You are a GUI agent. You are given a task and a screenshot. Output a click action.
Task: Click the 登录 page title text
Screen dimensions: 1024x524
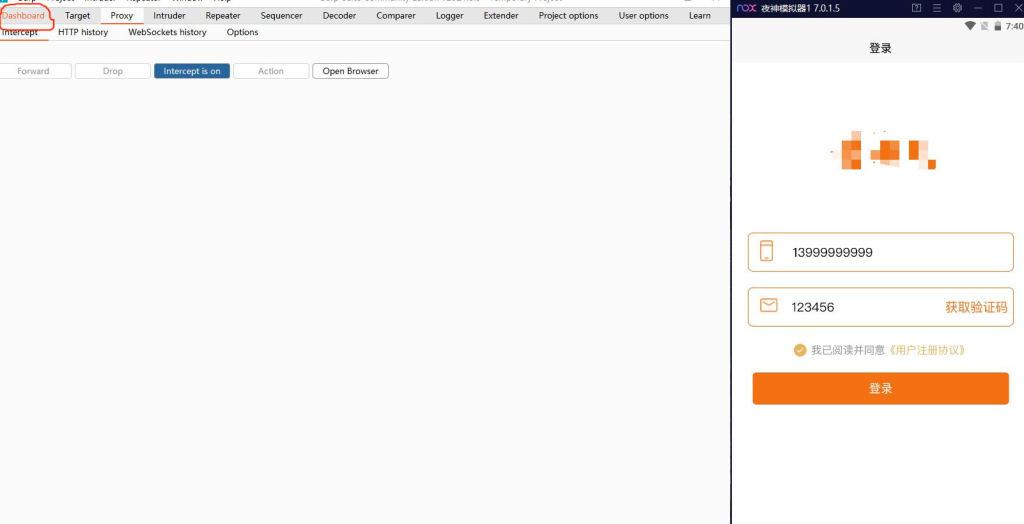[x=880, y=48]
